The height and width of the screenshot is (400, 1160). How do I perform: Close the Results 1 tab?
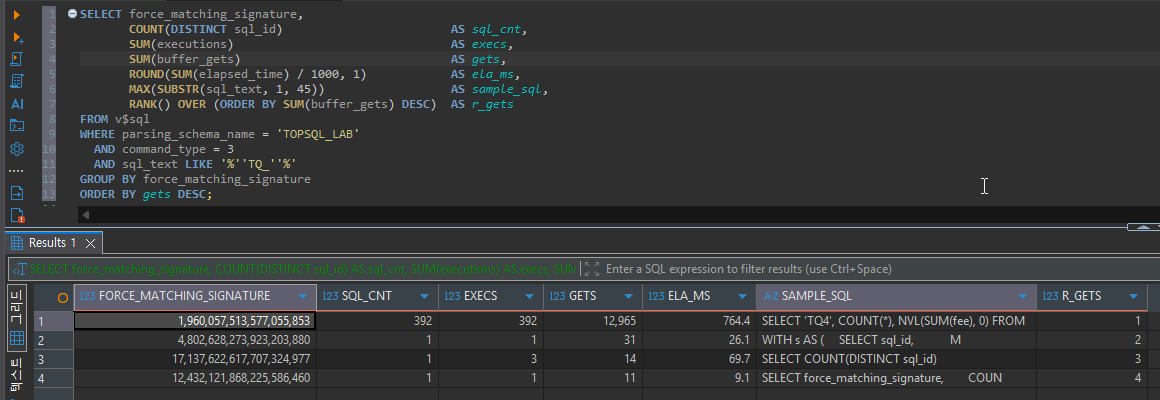tap(90, 243)
